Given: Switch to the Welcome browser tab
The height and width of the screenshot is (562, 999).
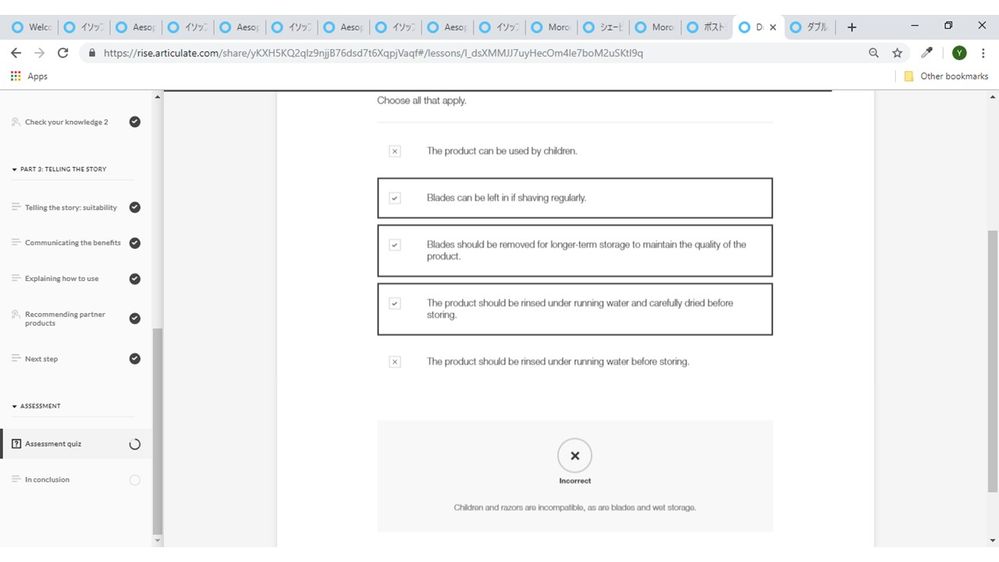Looking at the screenshot, I should (x=32, y=27).
